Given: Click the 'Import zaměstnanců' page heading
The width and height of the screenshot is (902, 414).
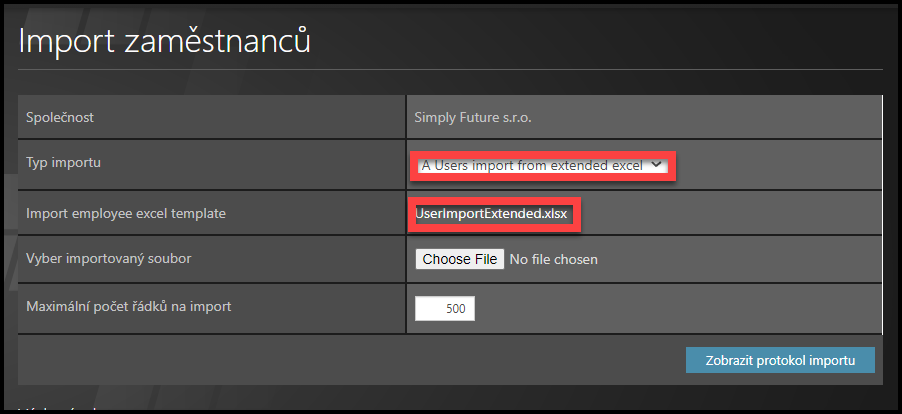Looking at the screenshot, I should click(x=165, y=42).
